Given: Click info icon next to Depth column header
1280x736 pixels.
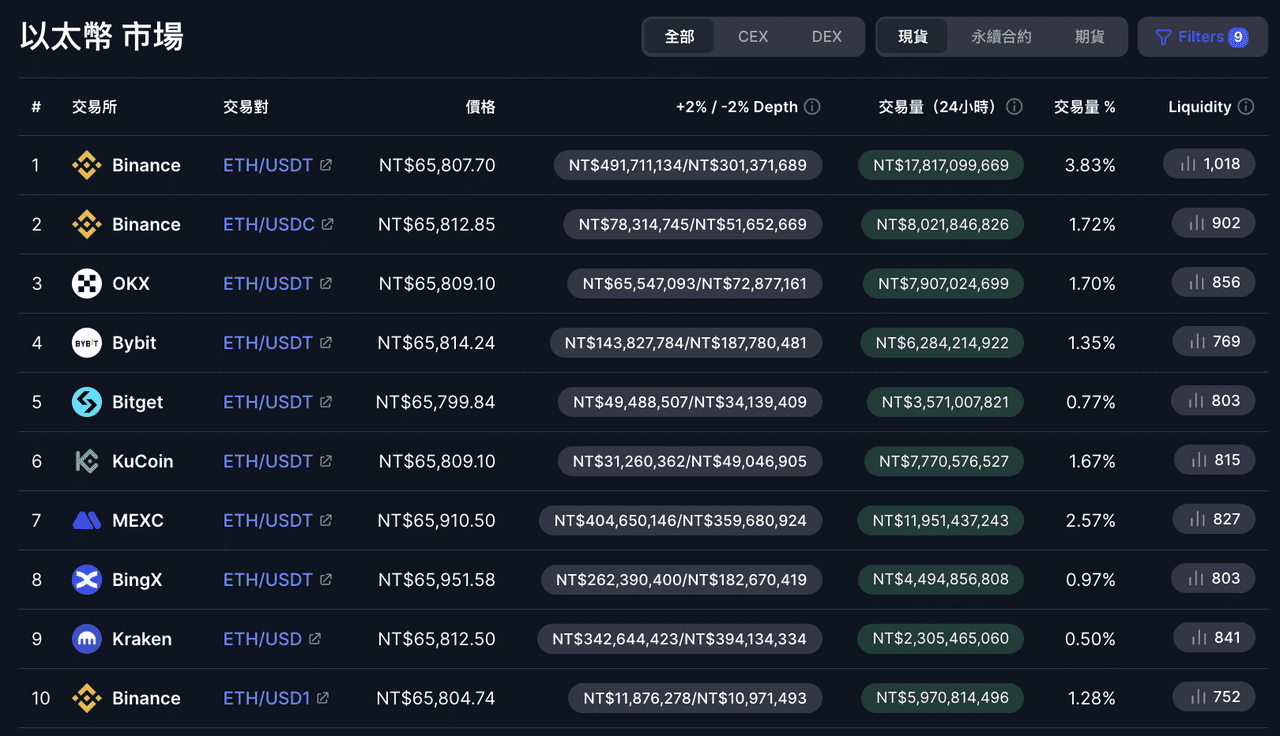Looking at the screenshot, I should click(812, 107).
